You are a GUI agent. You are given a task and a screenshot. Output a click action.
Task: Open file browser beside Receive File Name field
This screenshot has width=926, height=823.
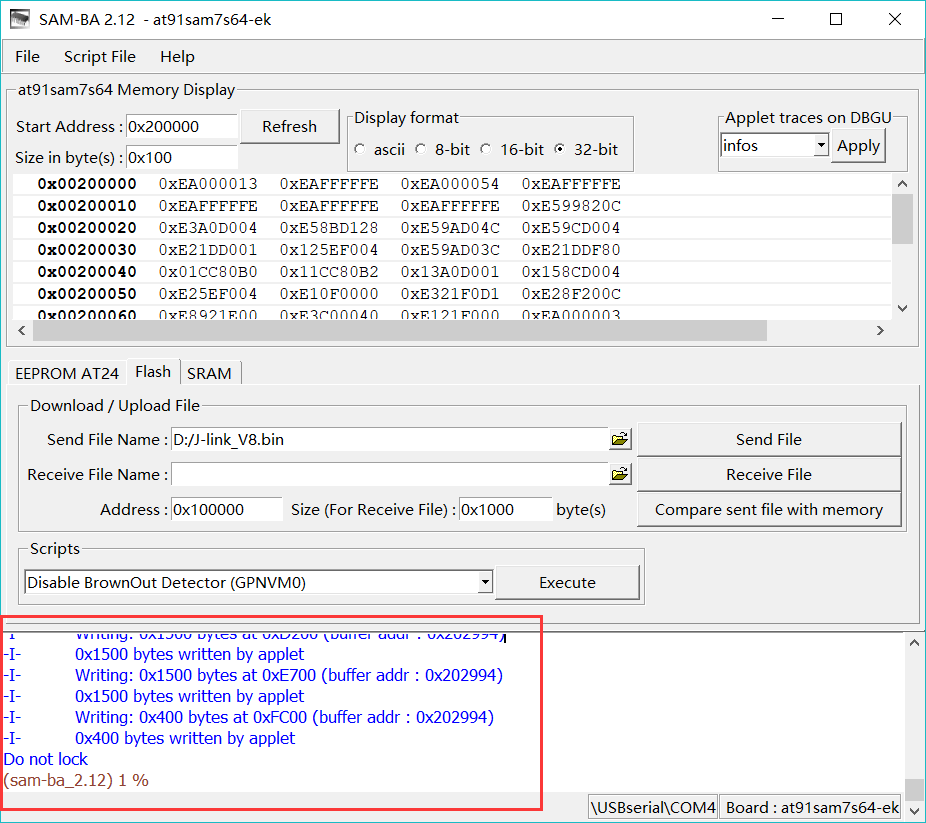(620, 473)
